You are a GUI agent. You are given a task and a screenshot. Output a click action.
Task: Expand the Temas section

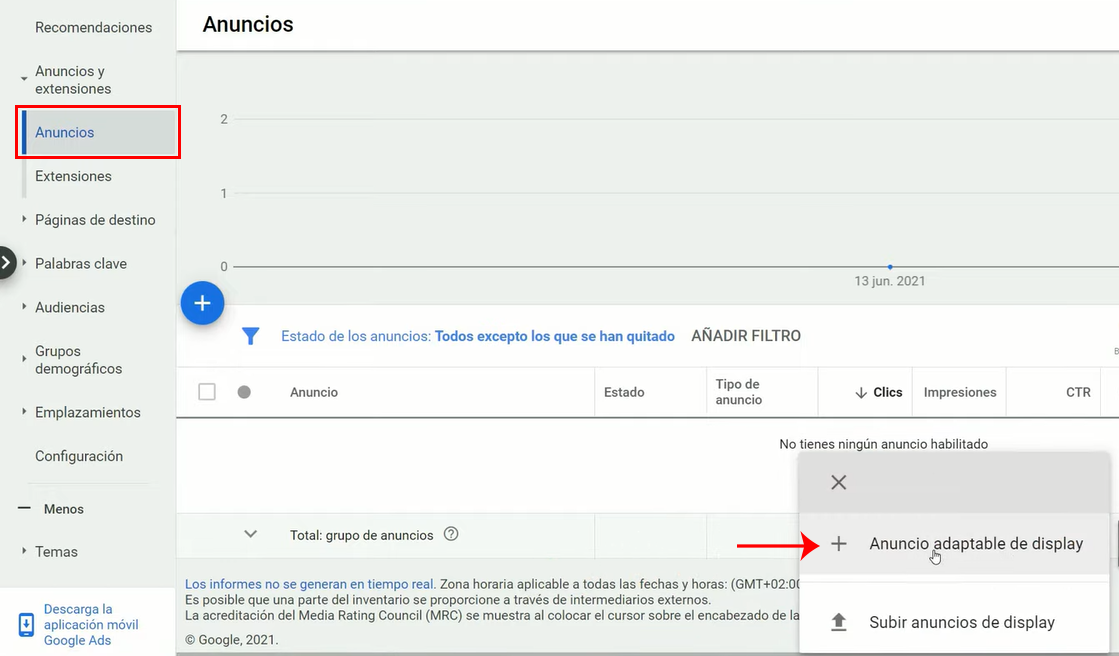coord(24,550)
